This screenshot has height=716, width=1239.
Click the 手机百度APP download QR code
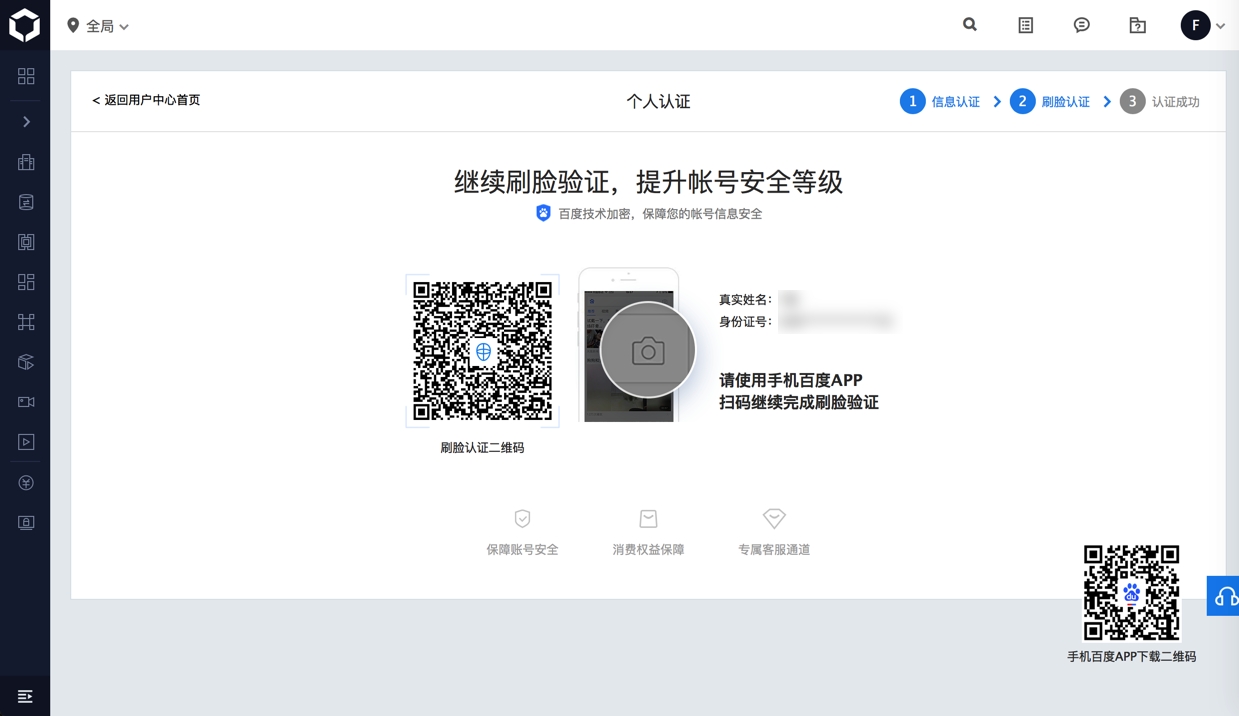point(1132,592)
